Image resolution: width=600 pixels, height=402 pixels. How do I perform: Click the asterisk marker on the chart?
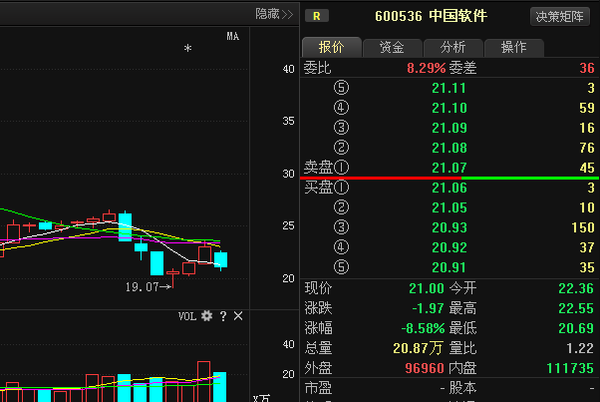188,49
